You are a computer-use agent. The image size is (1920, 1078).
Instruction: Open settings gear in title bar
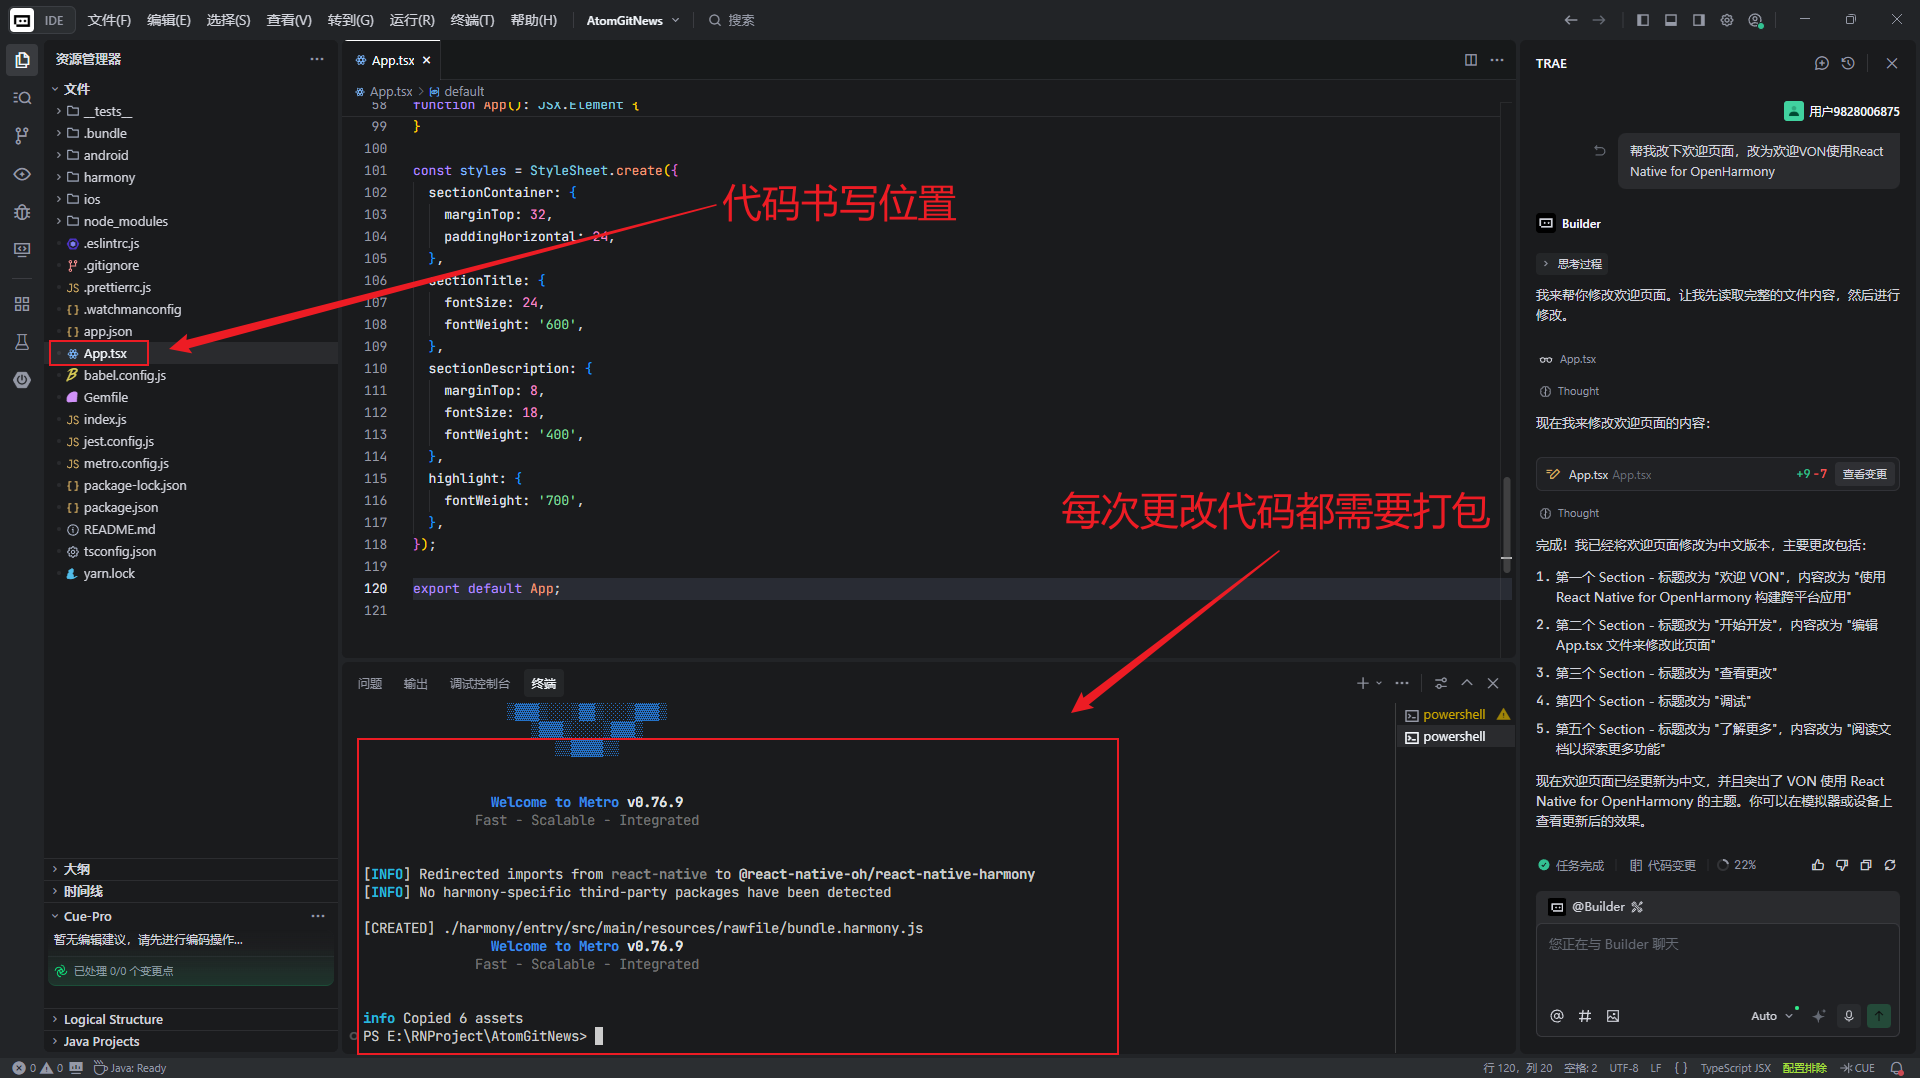[1727, 20]
